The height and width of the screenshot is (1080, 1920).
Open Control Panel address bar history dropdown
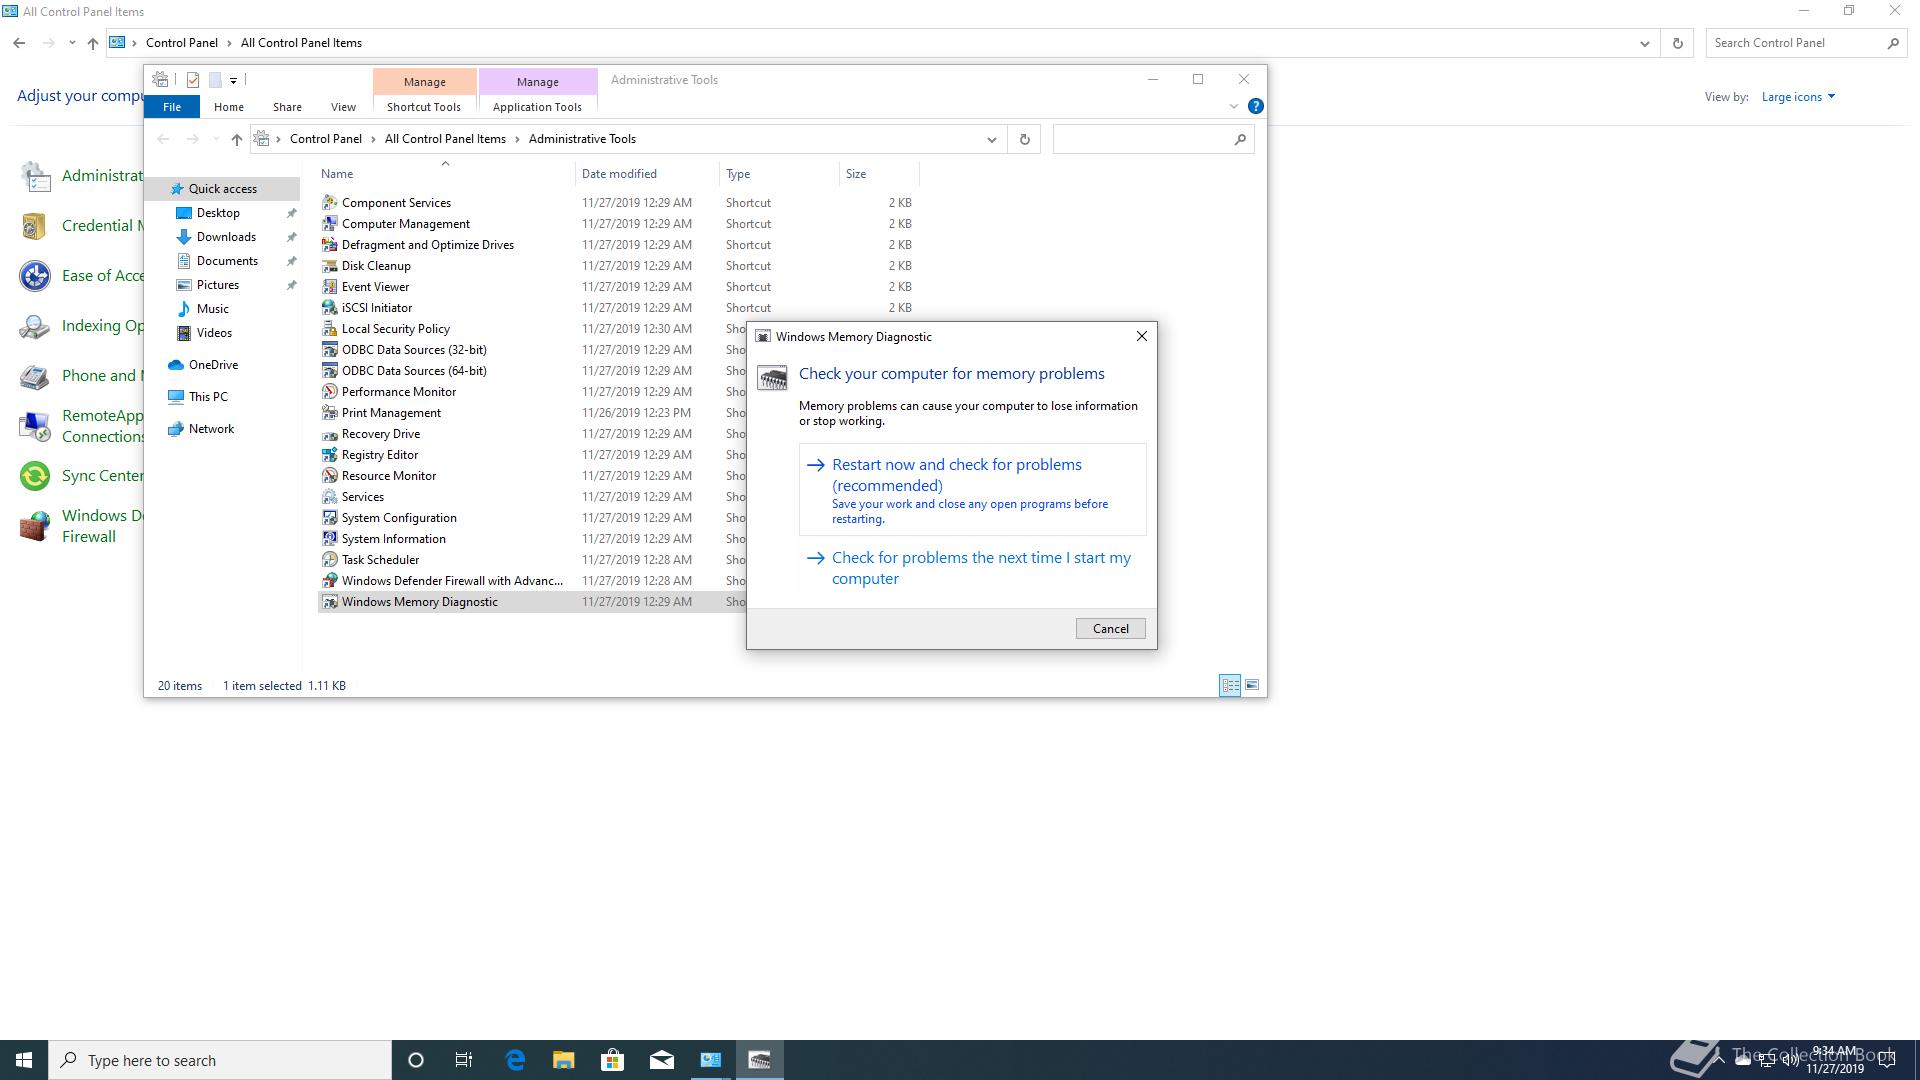pyautogui.click(x=1644, y=43)
